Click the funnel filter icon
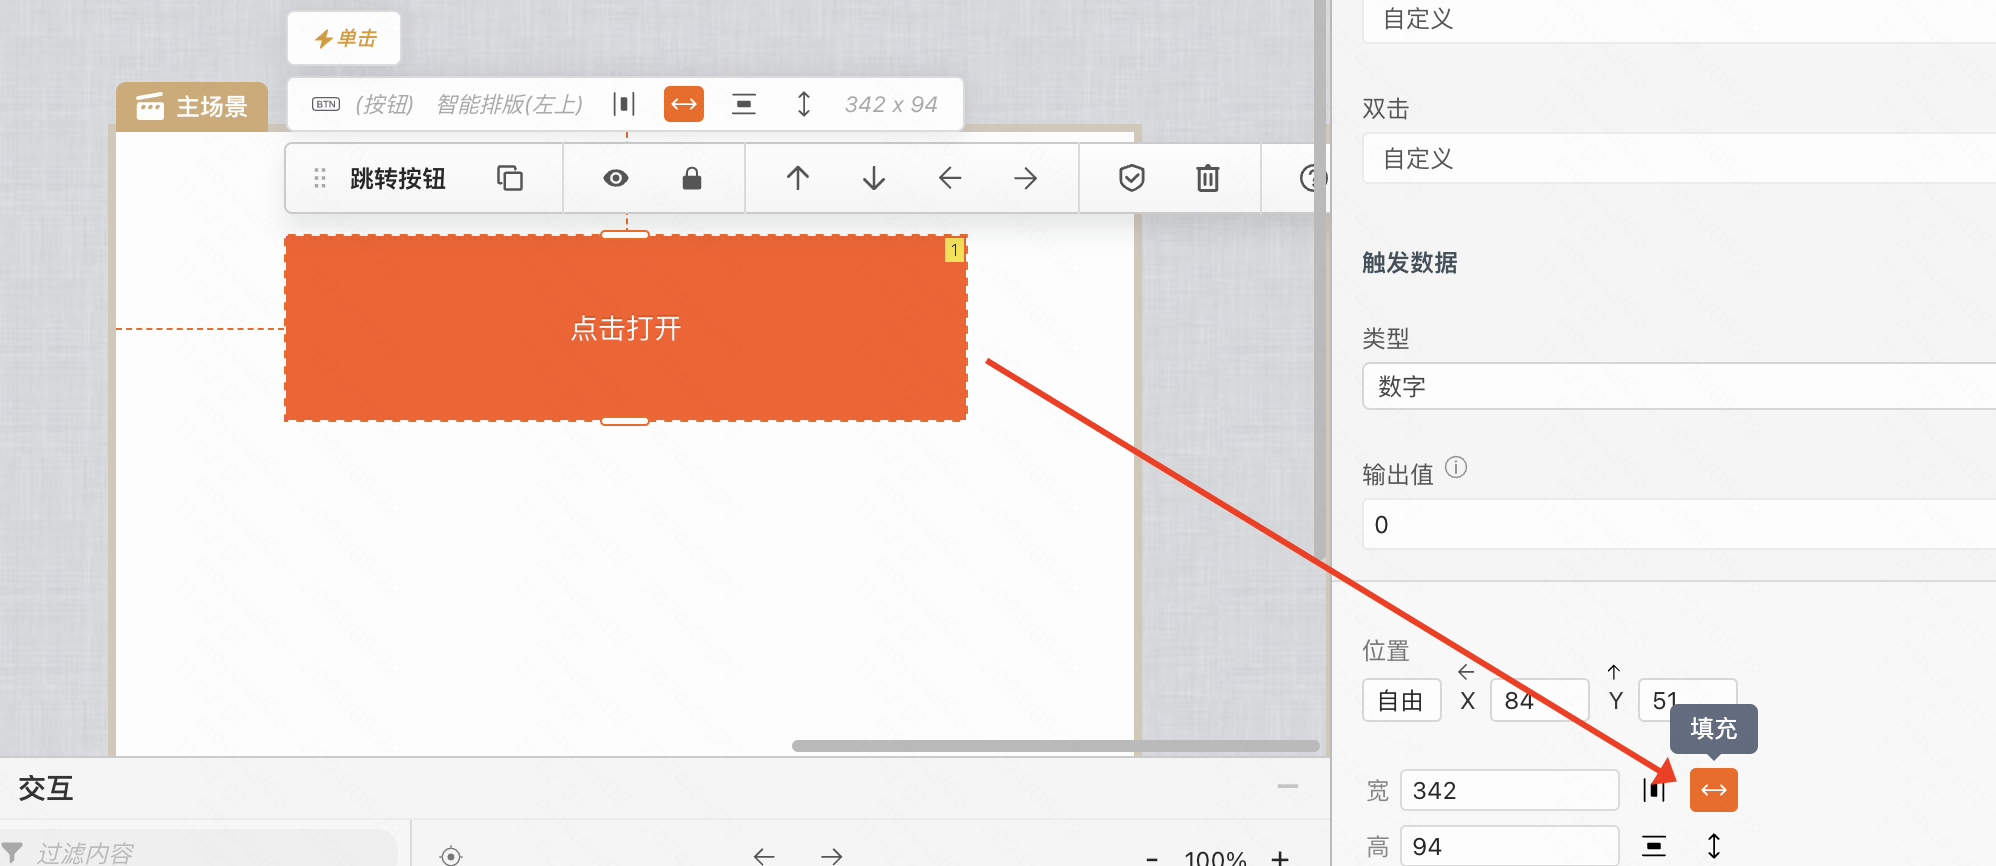Image resolution: width=1996 pixels, height=866 pixels. click(13, 852)
